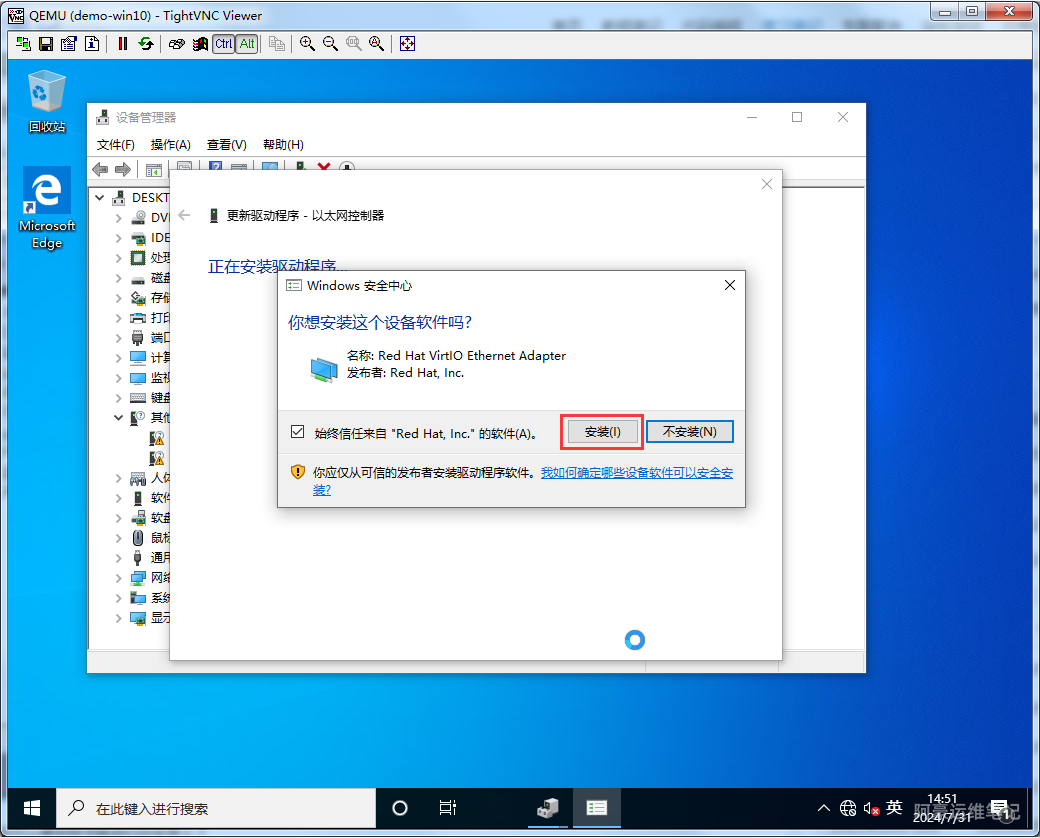The image size is (1040, 838).
Task: Expand the 处理 processors tree node
Action: [x=119, y=257]
